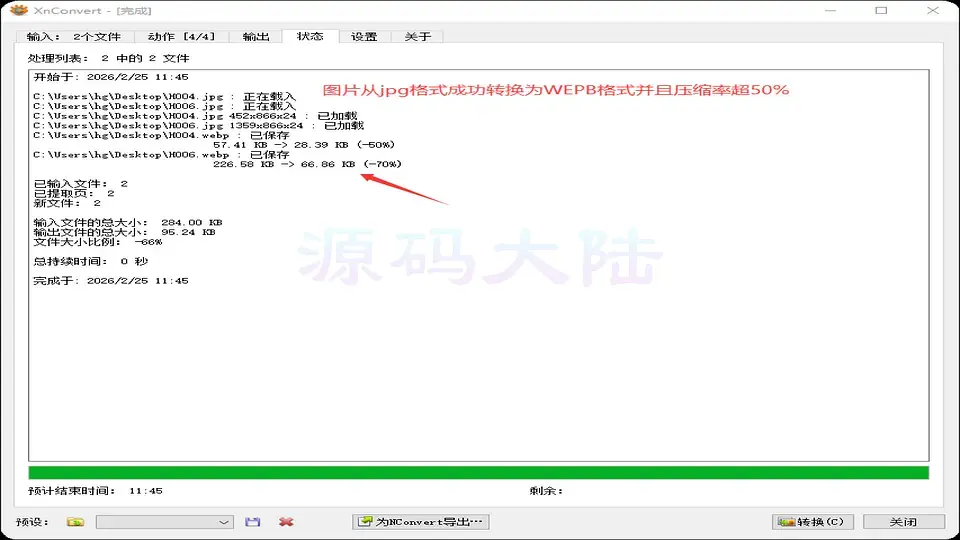Viewport: 960px width, 540px height.
Task: Click the 输出文件的总大小: 95.24 KB line
Action: 124,232
